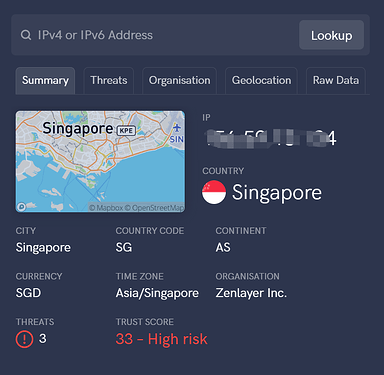Click the blurred IP address value
The image size is (384, 375).
point(270,138)
